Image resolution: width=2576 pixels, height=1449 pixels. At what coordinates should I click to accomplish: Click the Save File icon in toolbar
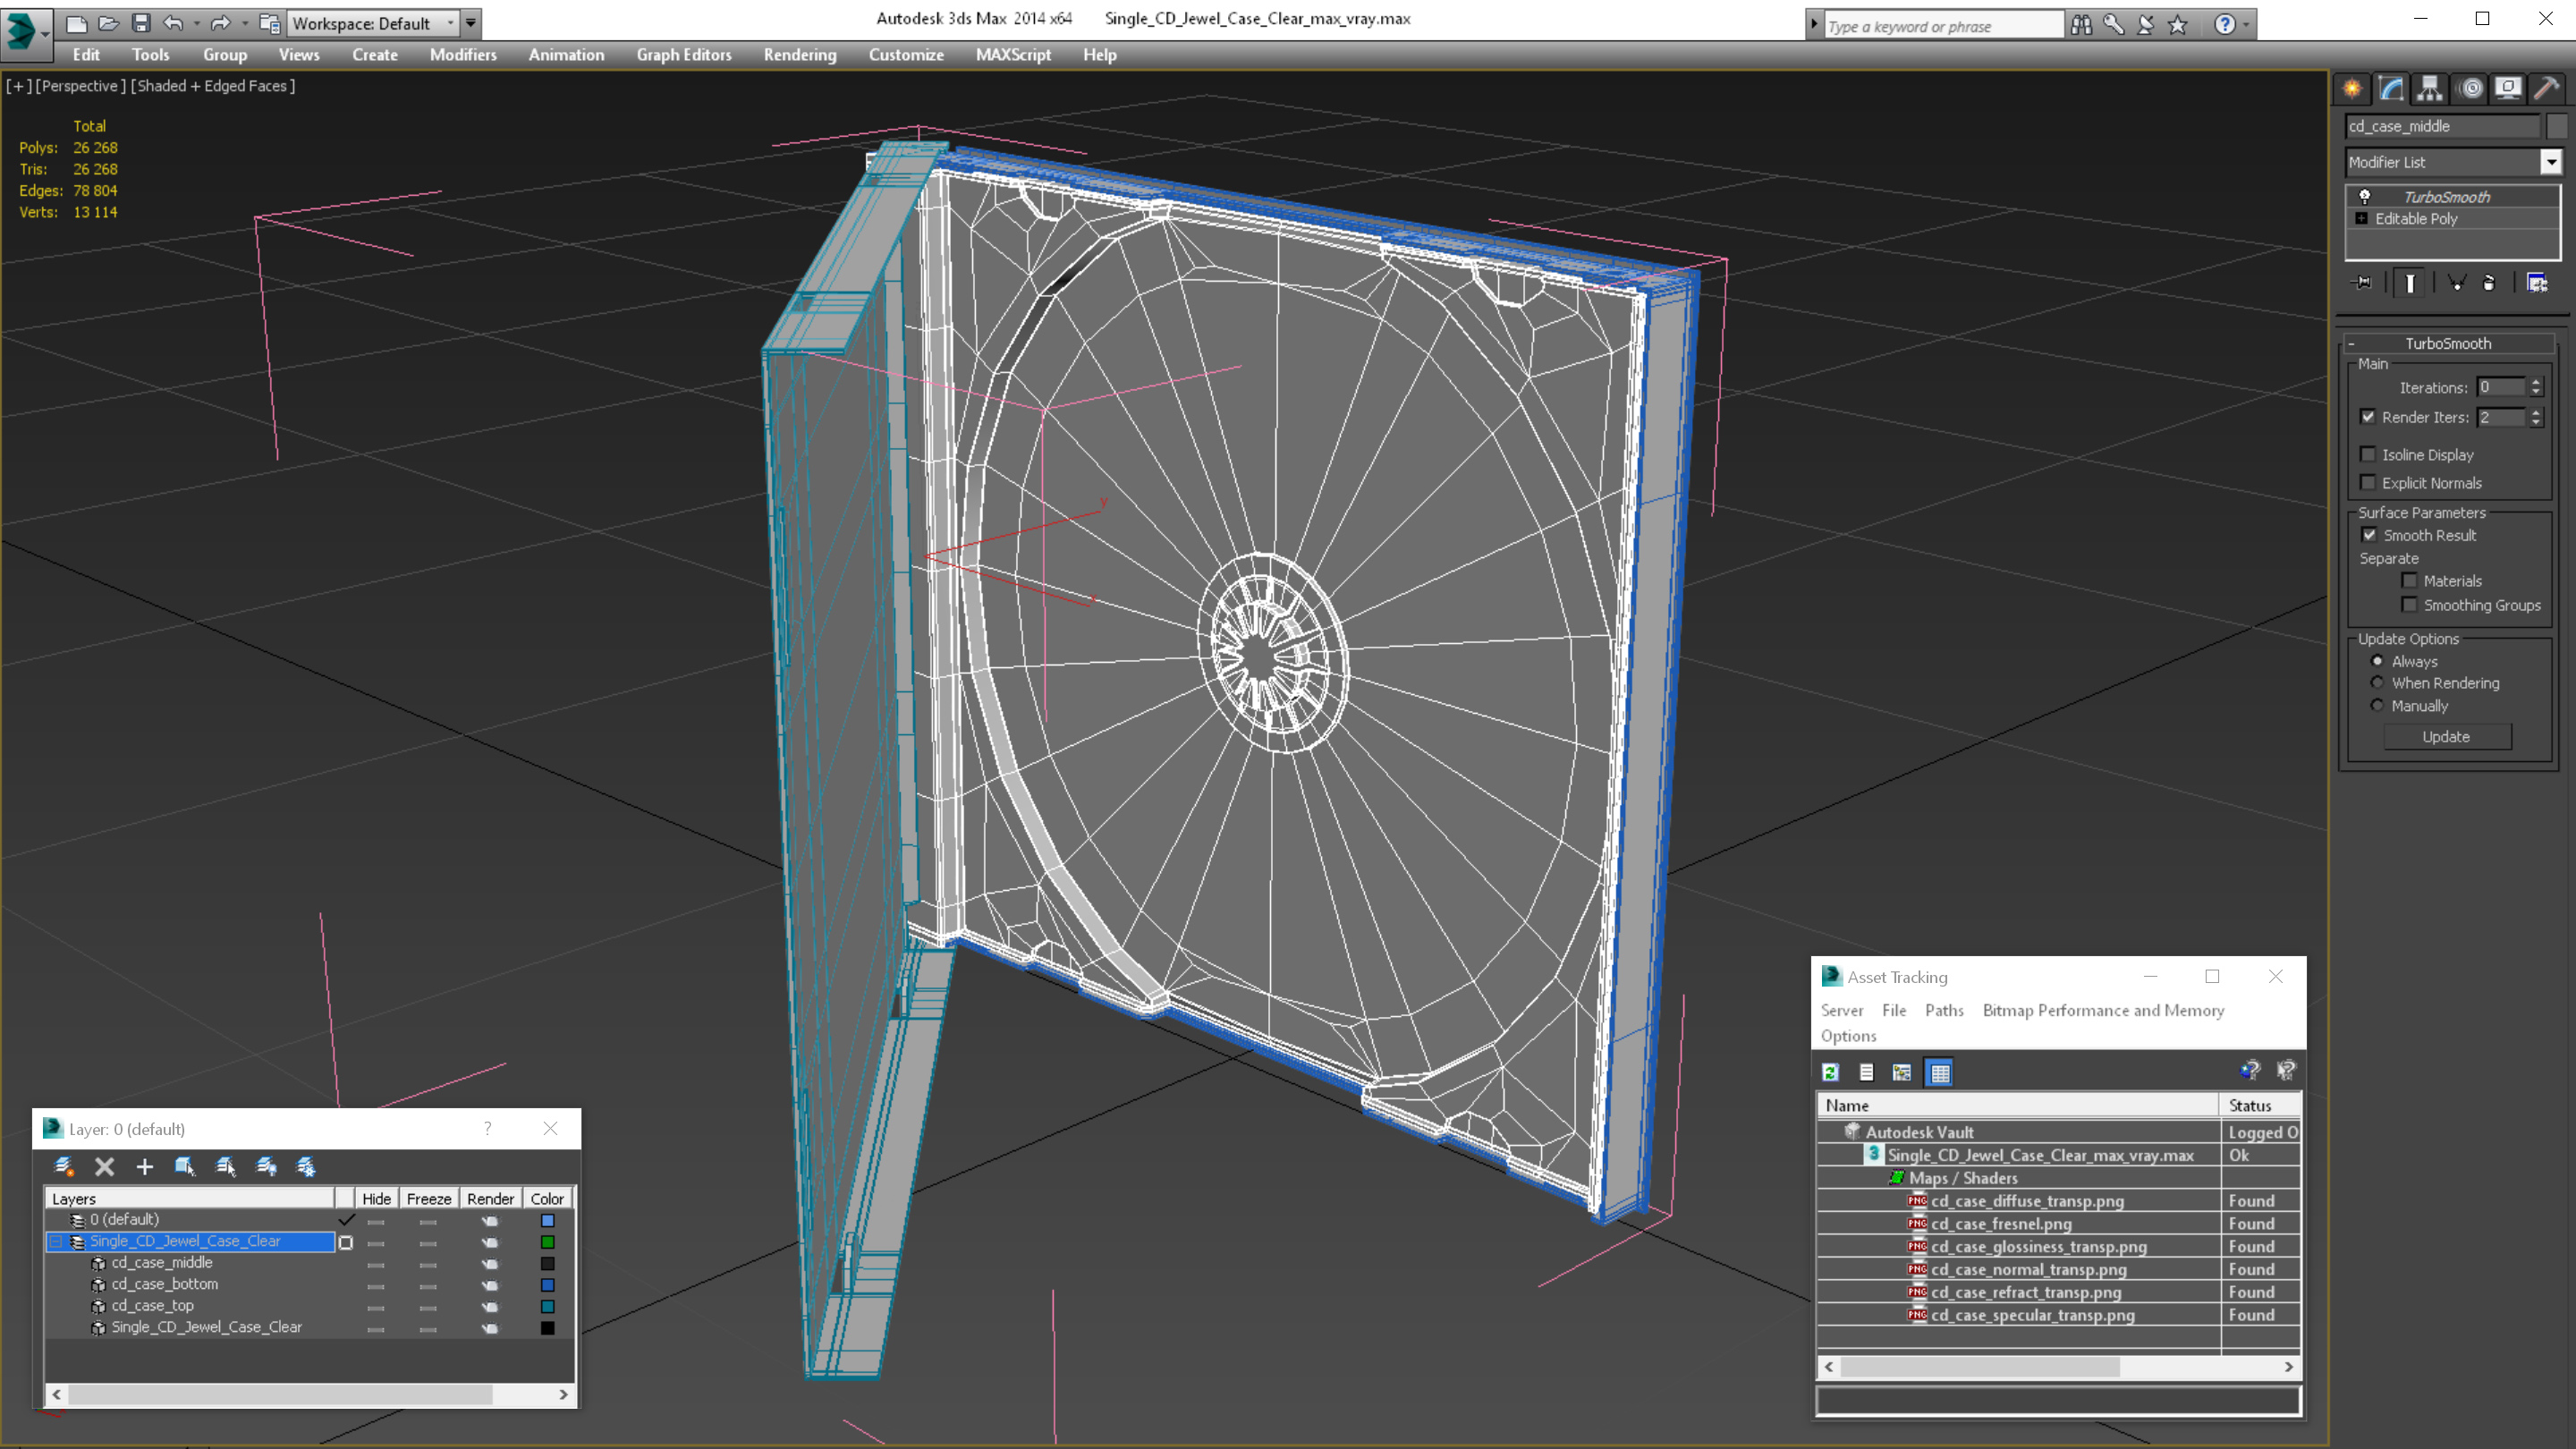click(x=141, y=23)
